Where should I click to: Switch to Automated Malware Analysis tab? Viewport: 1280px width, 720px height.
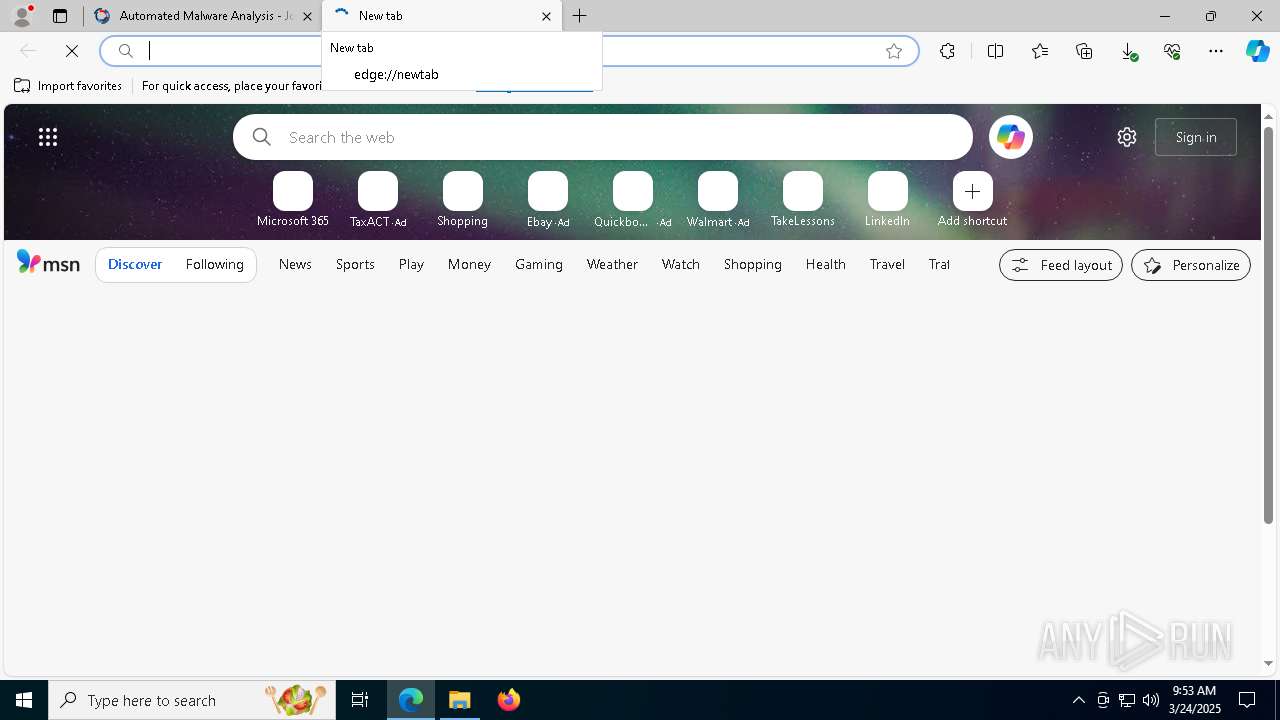200,16
